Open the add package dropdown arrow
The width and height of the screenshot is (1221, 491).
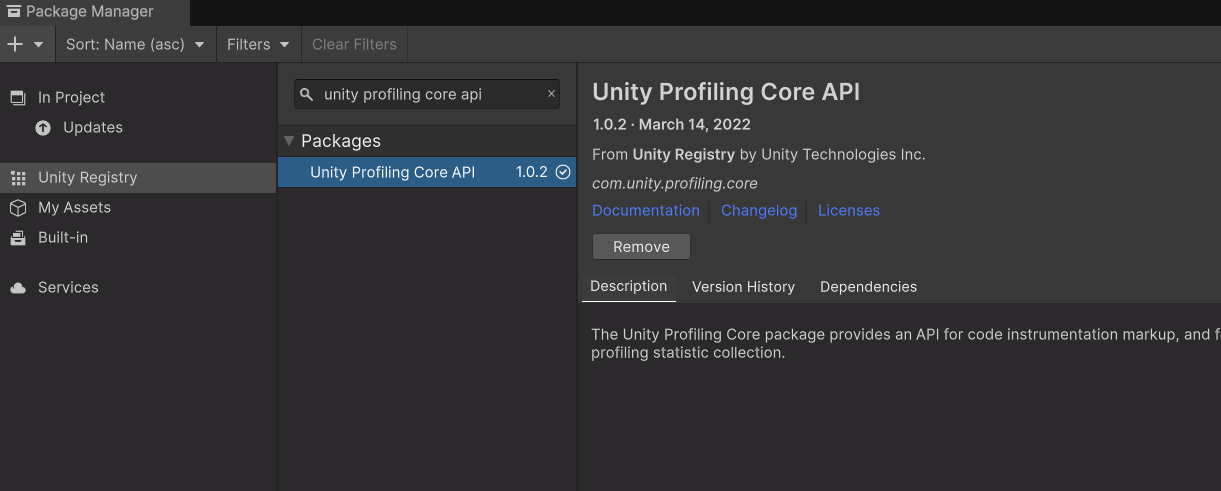click(x=39, y=44)
